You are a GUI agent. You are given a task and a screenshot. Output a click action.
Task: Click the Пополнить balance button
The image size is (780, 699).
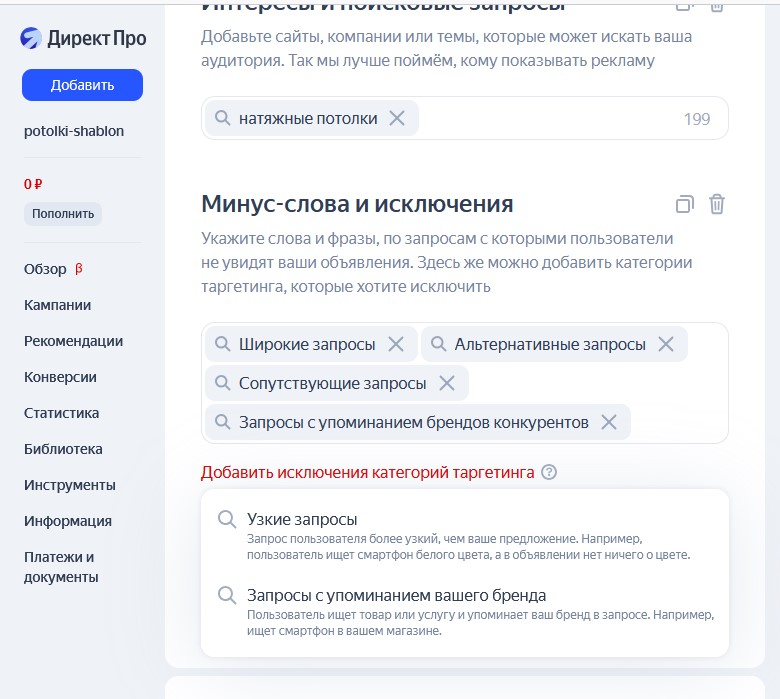[63, 213]
